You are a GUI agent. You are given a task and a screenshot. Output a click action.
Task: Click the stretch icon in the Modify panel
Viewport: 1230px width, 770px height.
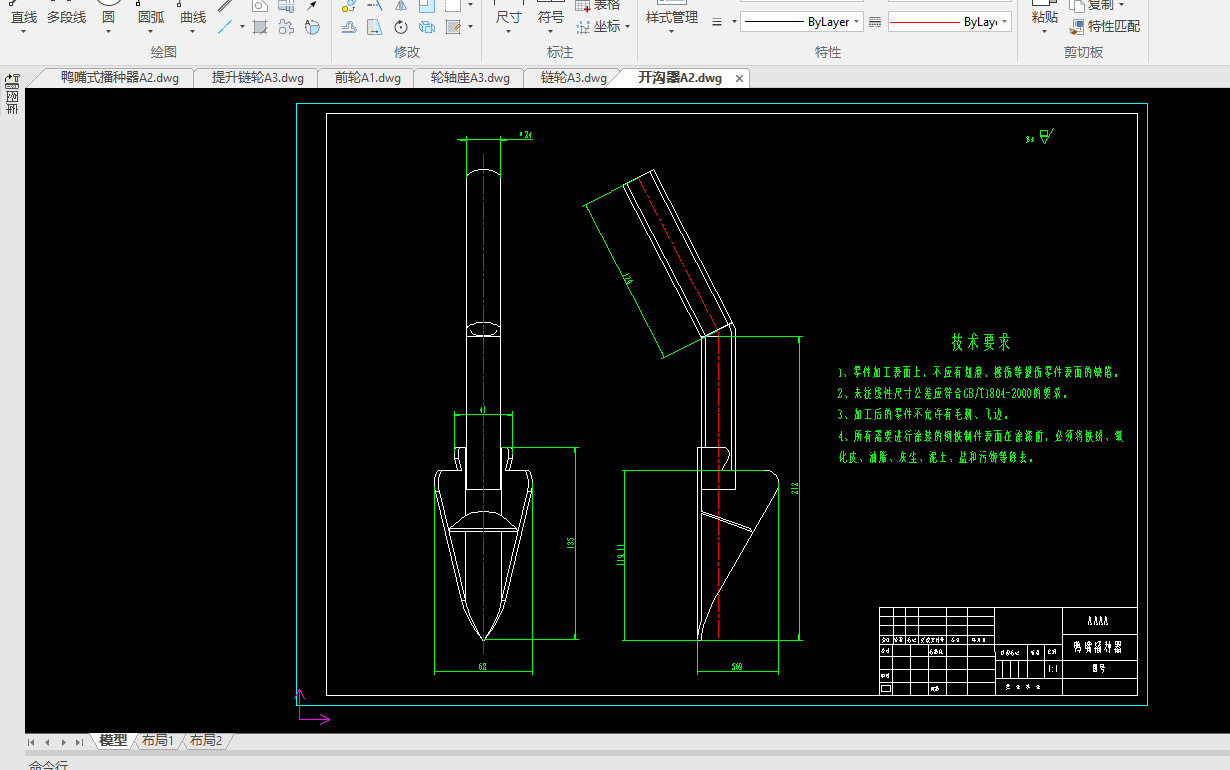coord(375,27)
